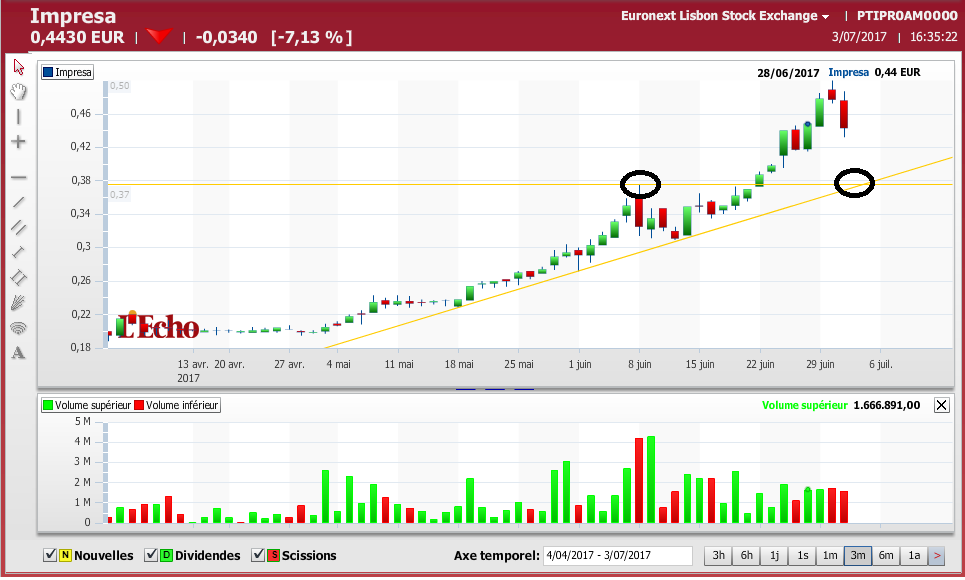
Task: Click the Impresa legend blue swatch
Action: (48, 73)
